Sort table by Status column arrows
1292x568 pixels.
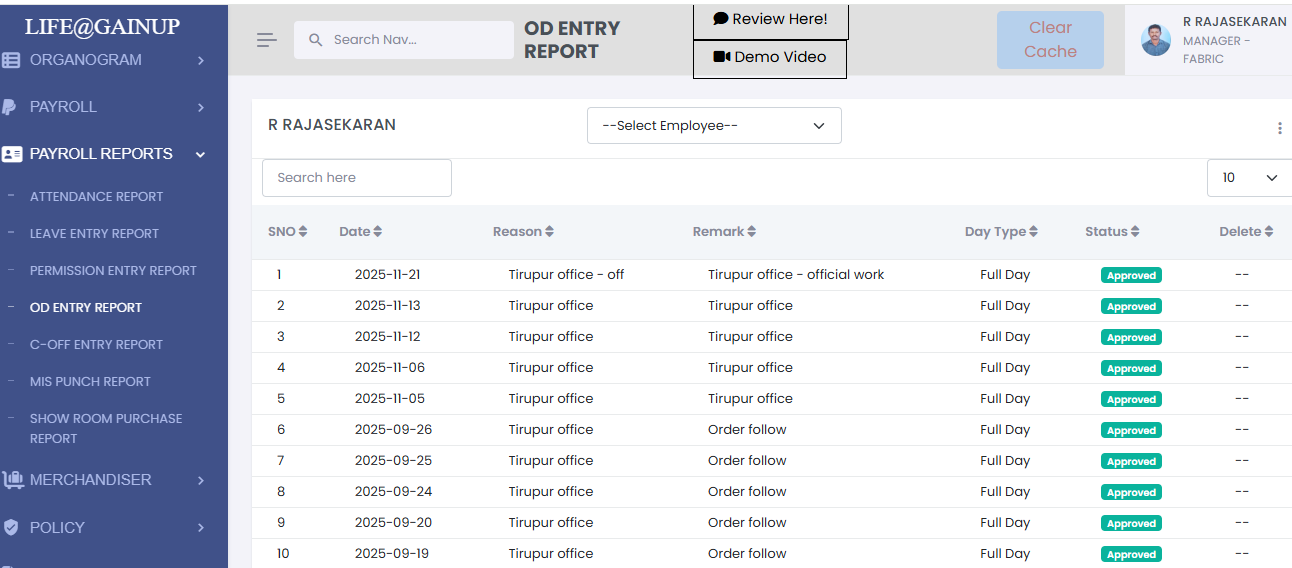point(1134,232)
